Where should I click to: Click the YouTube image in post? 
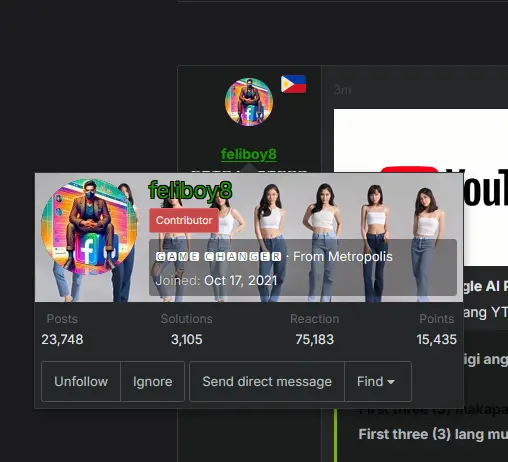[x=421, y=187]
